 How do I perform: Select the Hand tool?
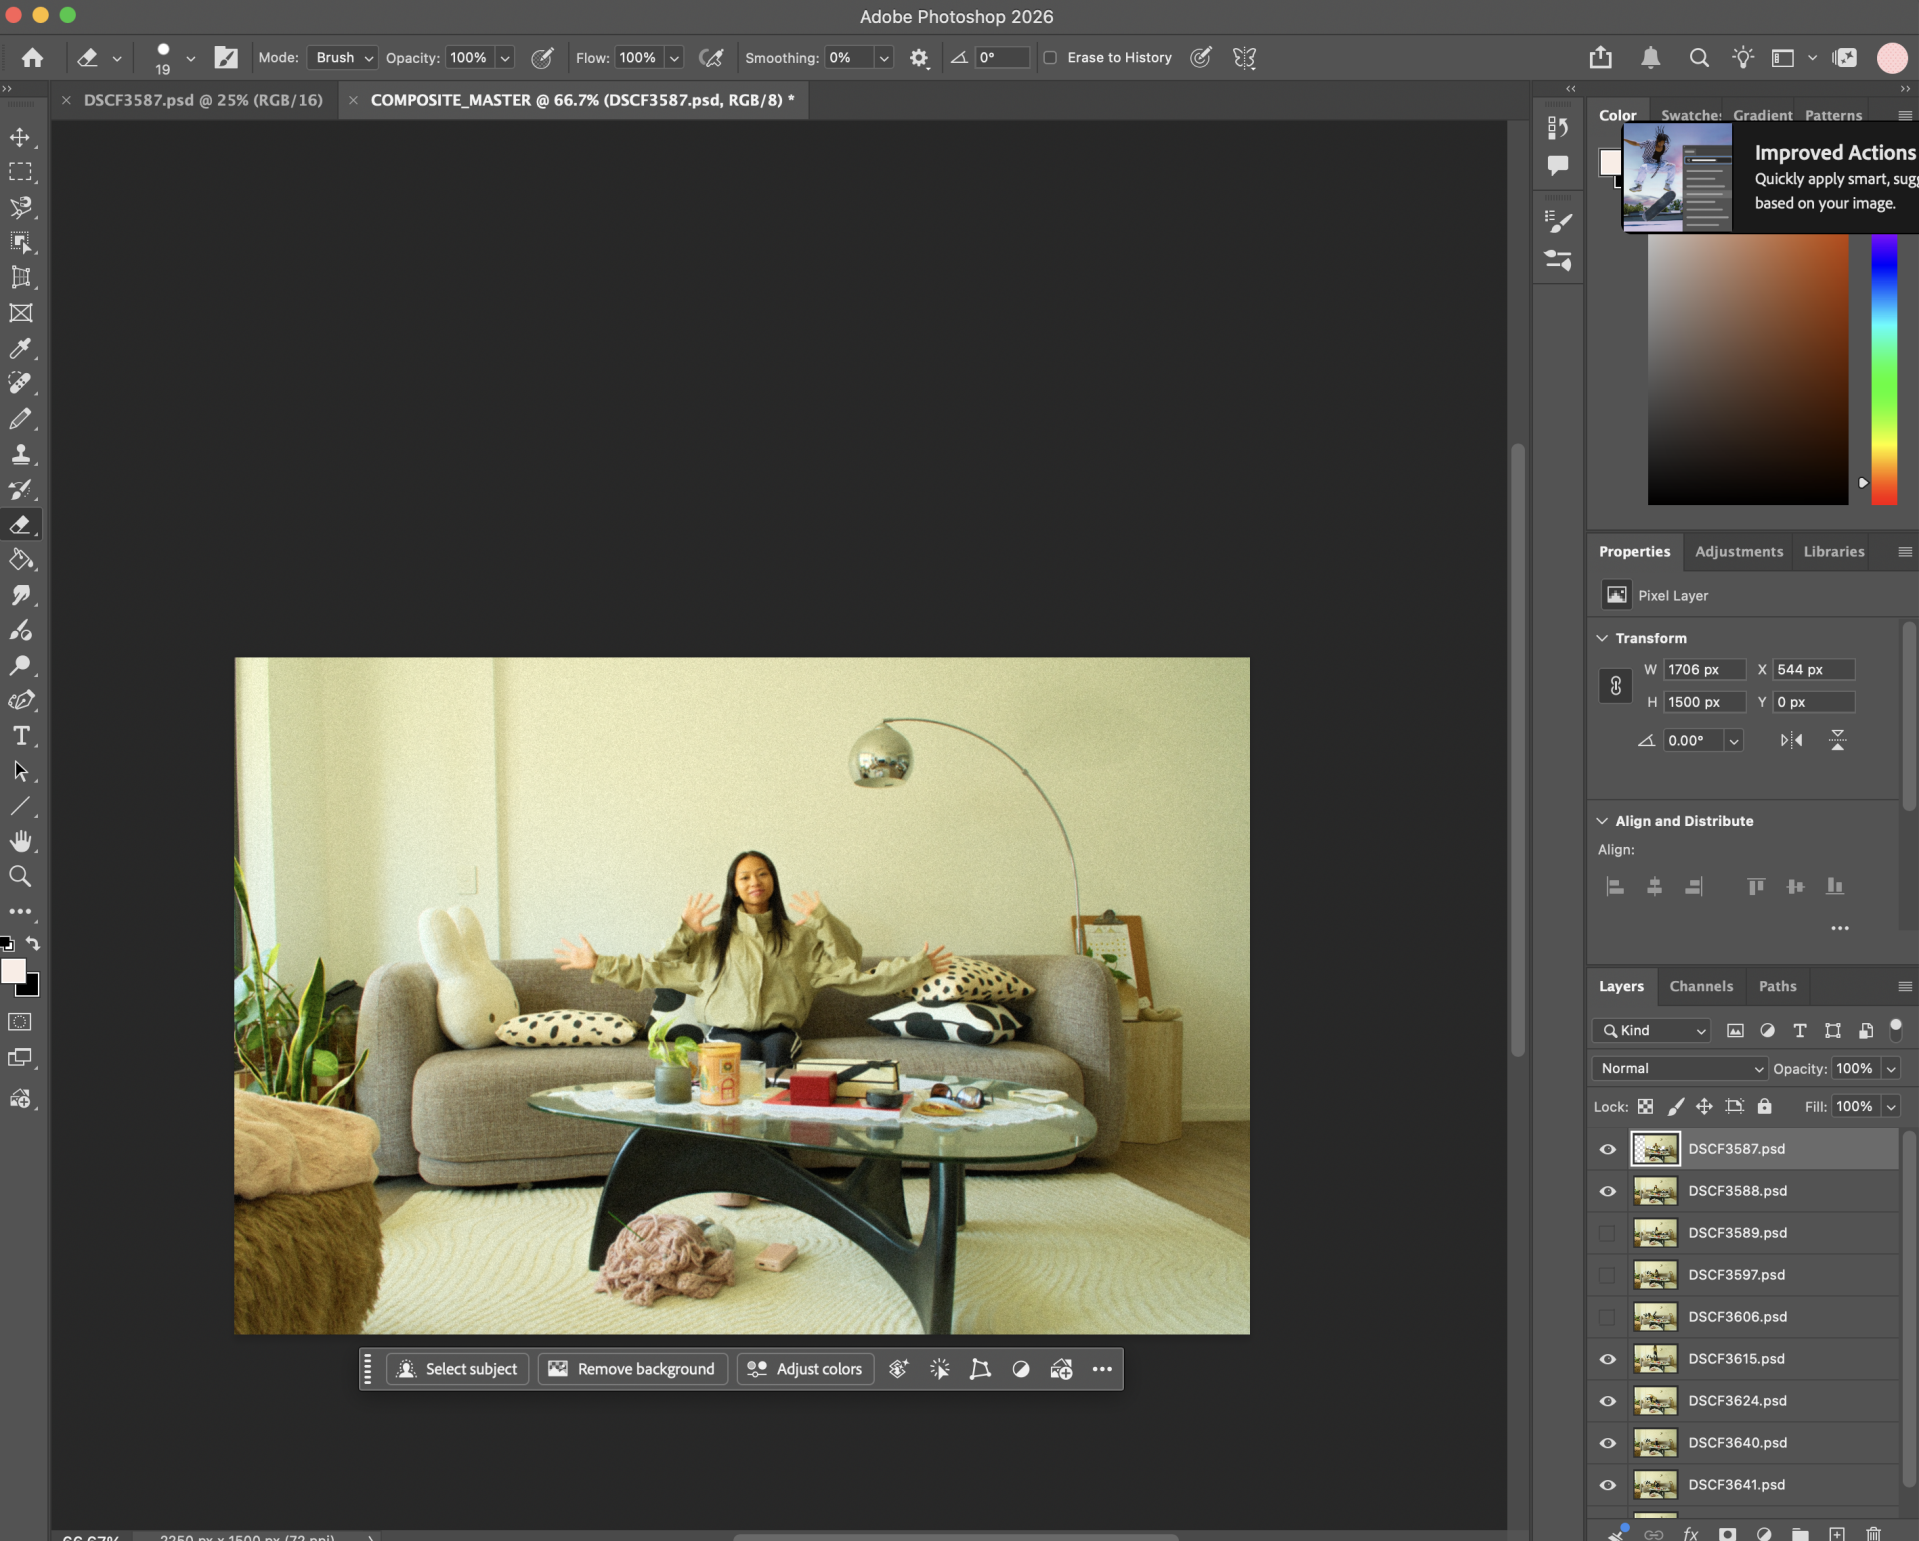click(x=20, y=841)
